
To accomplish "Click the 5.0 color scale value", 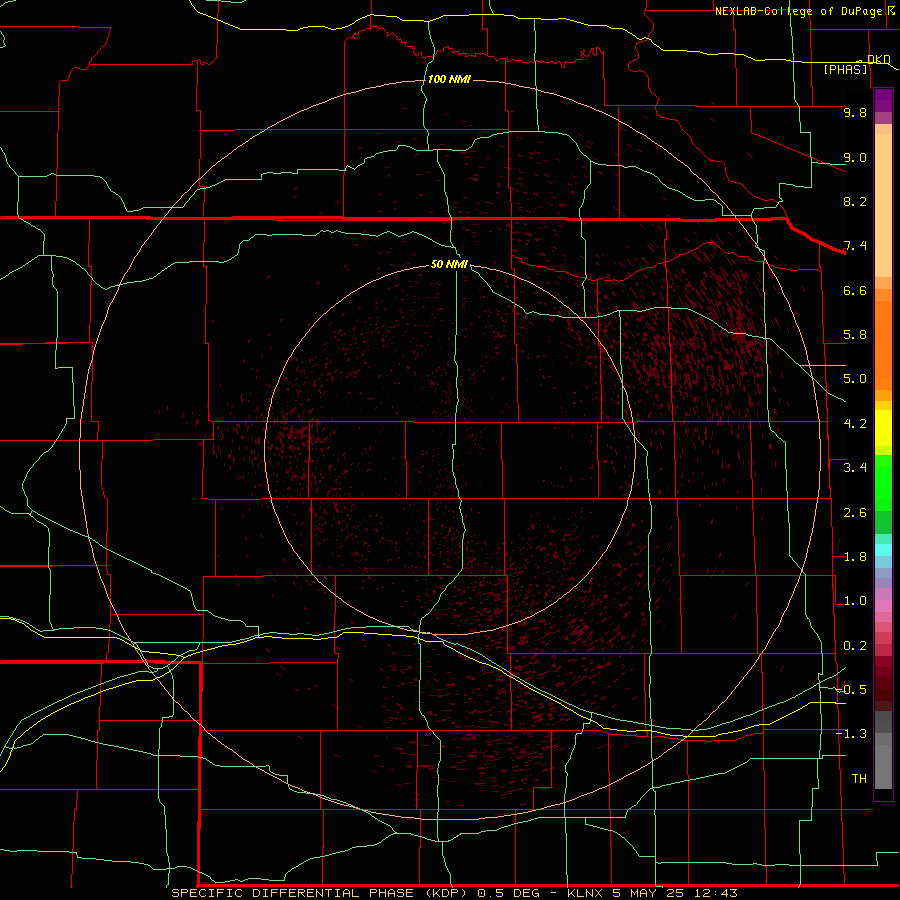I will pyautogui.click(x=855, y=379).
